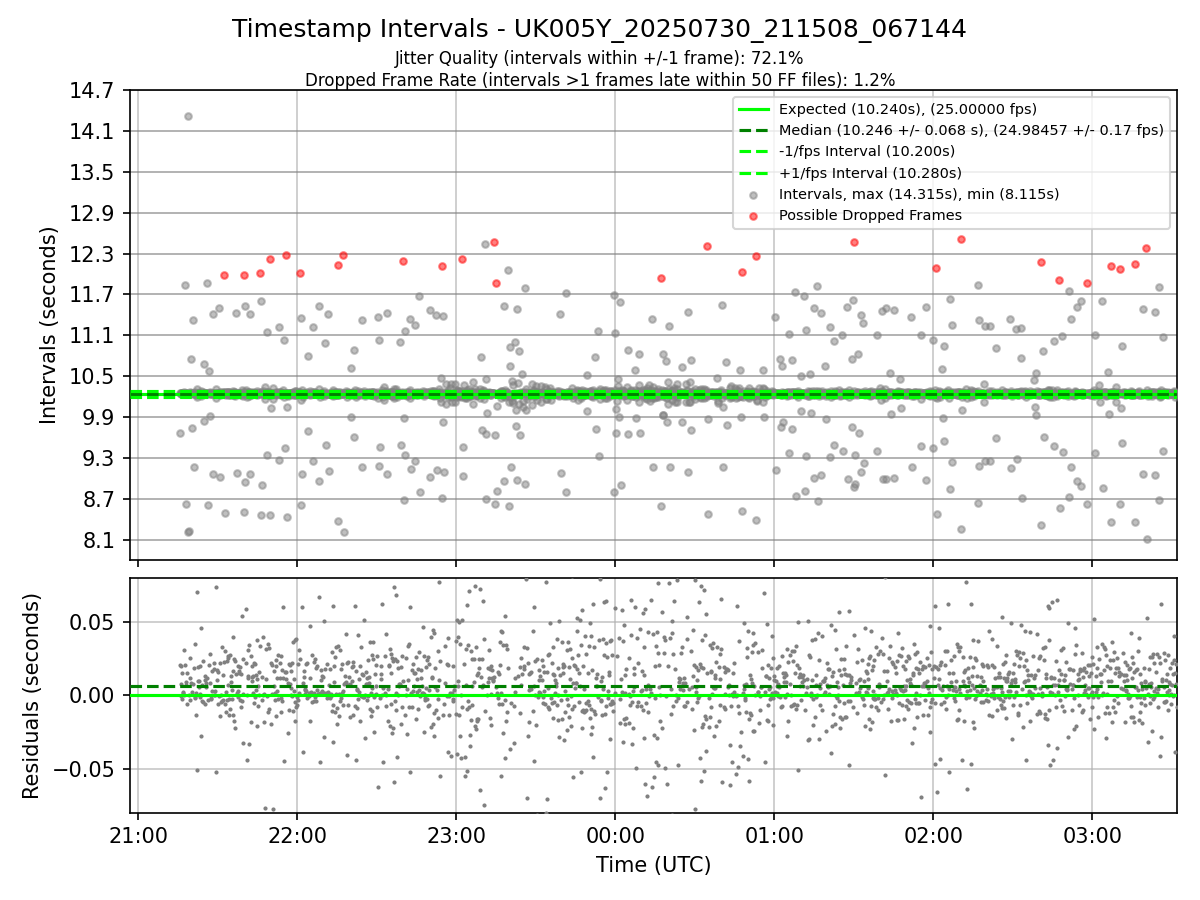This screenshot has height=900, width=1200.
Task: Click the gray marker icon in the legend
Action: (754, 194)
